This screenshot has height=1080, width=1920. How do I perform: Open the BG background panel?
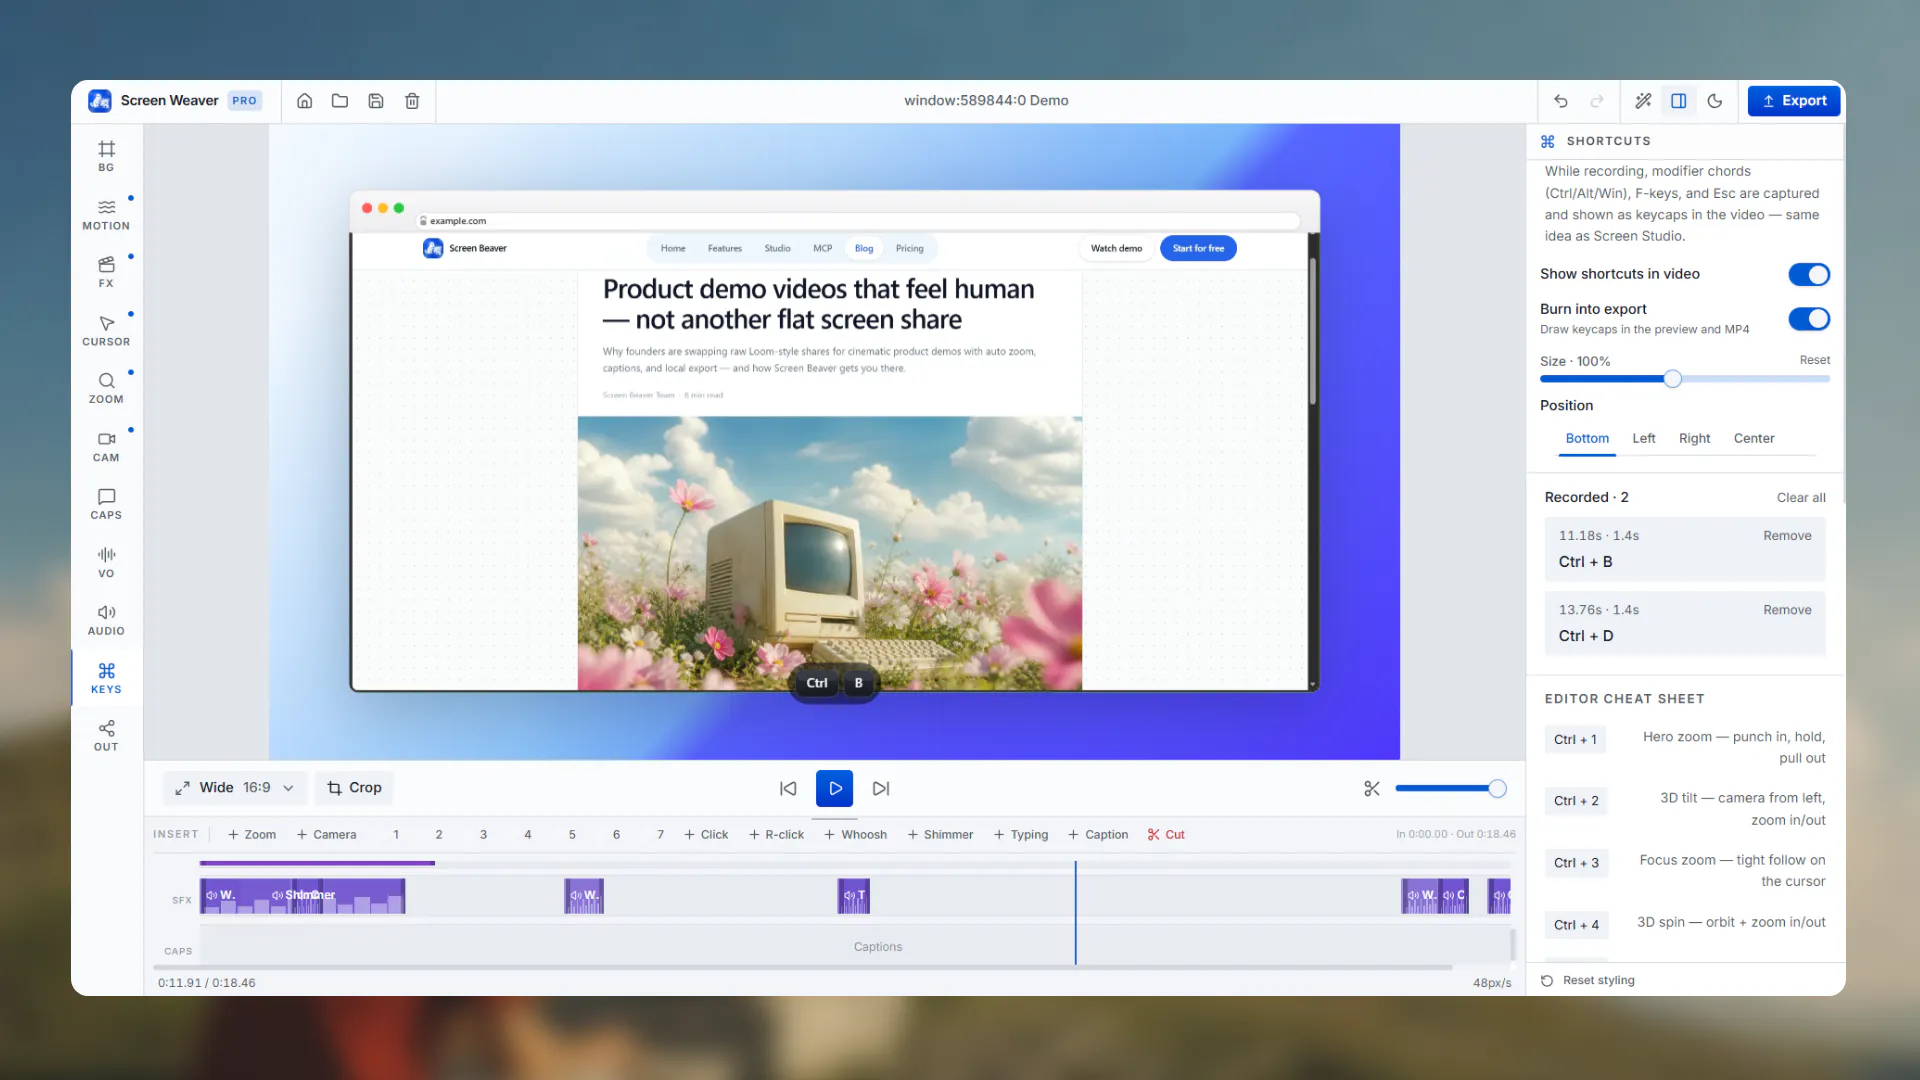click(106, 156)
